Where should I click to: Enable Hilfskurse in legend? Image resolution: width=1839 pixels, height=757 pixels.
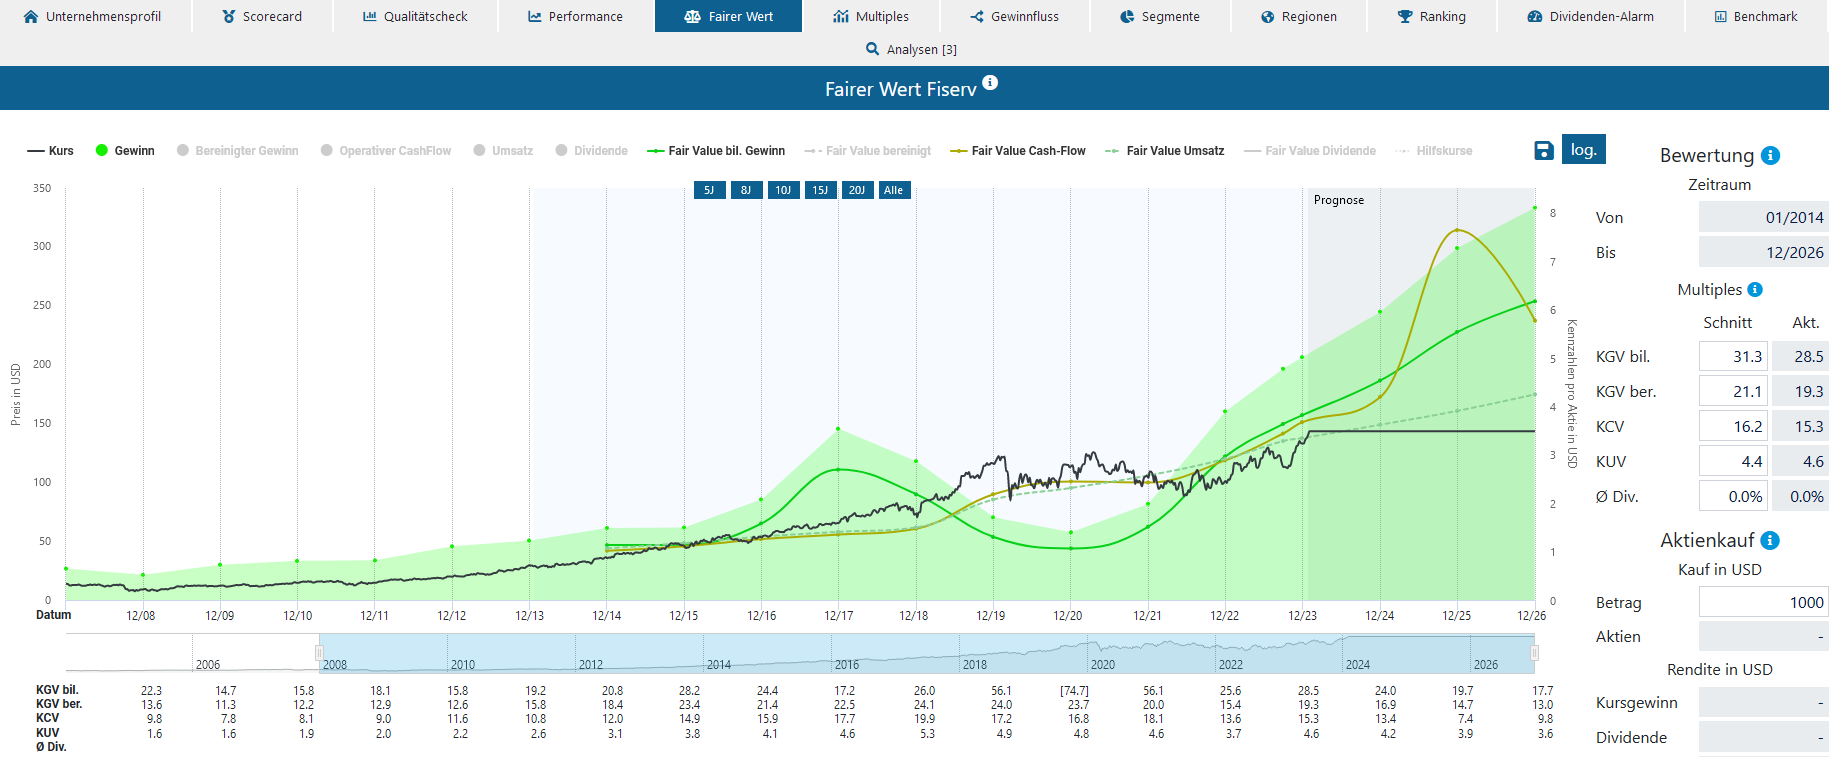coord(1434,151)
